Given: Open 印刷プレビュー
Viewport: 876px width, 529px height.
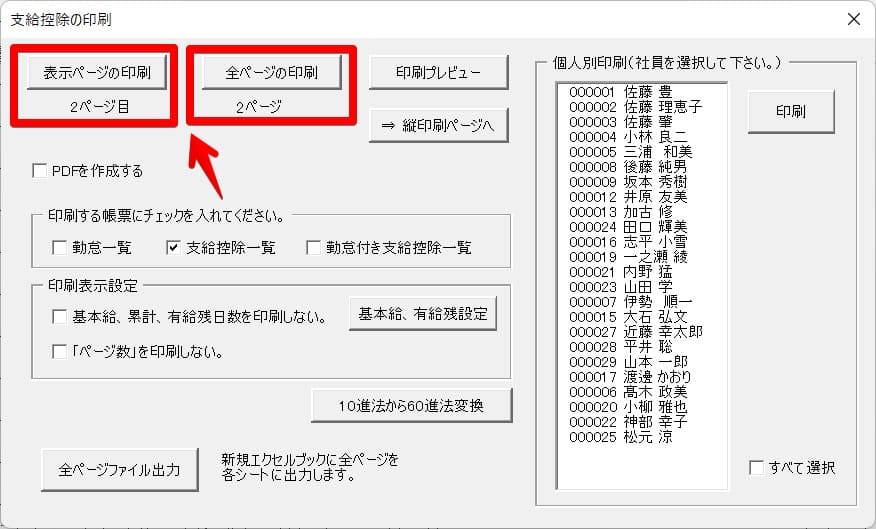Looking at the screenshot, I should [x=439, y=72].
